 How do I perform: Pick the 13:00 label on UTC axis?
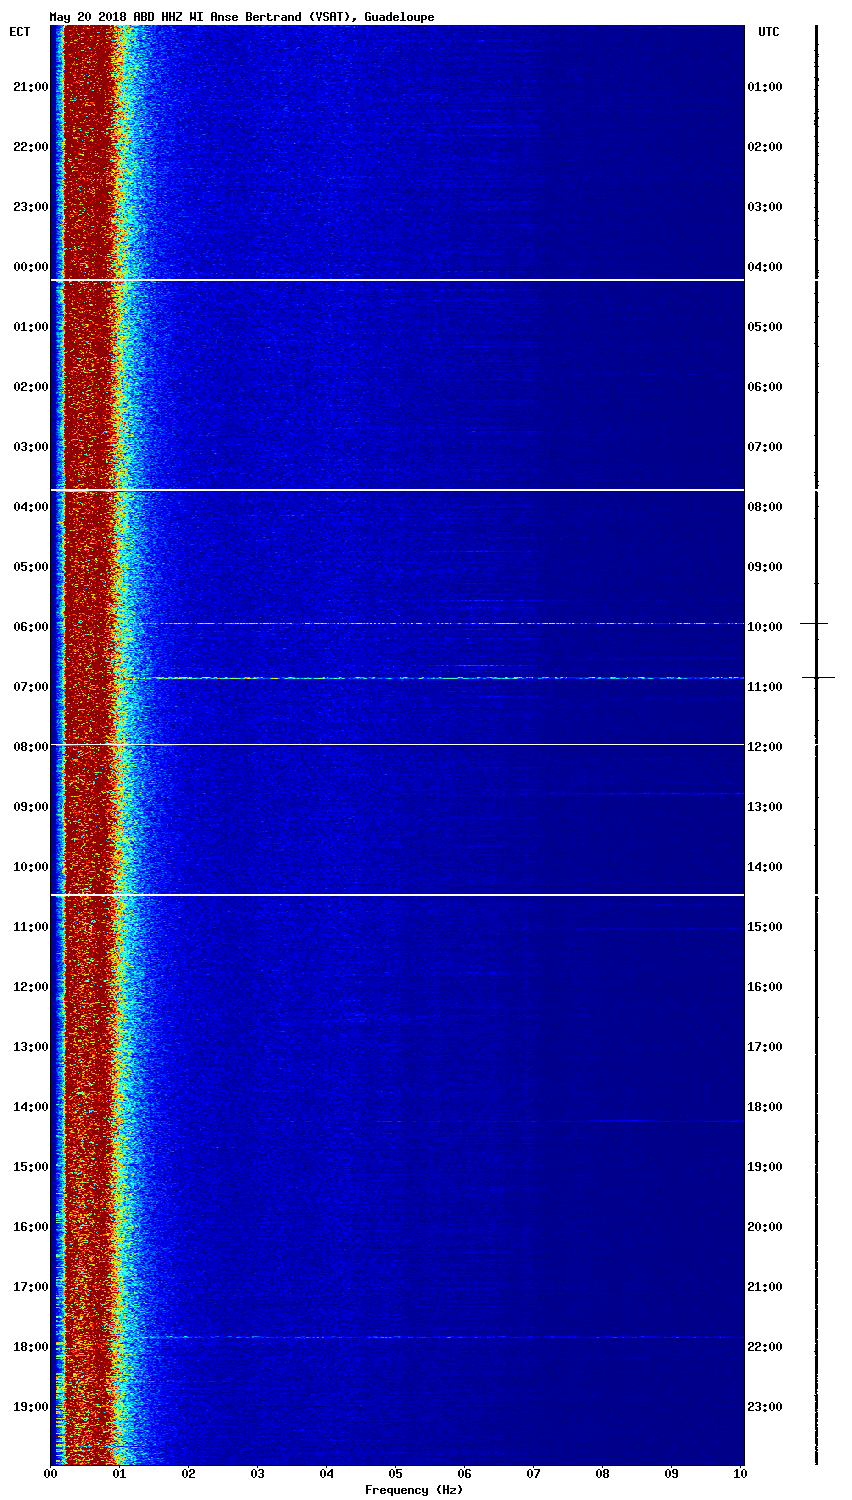765,807
